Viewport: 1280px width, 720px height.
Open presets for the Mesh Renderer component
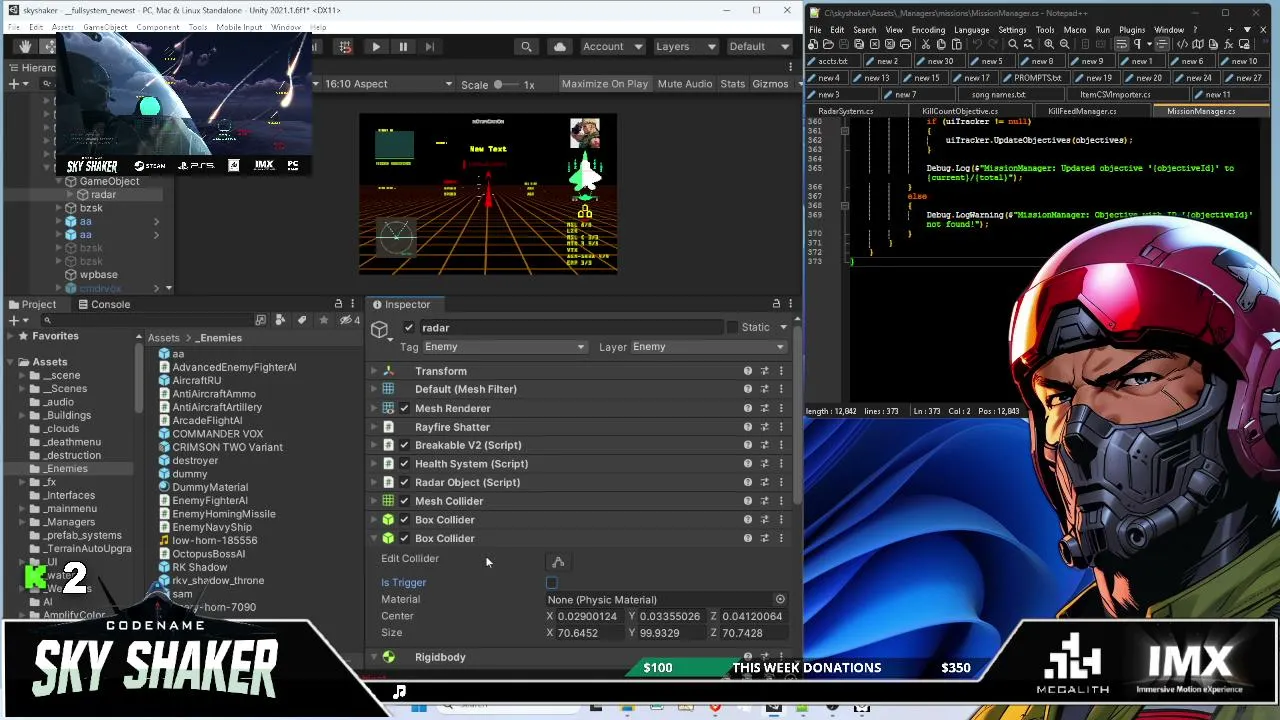765,408
